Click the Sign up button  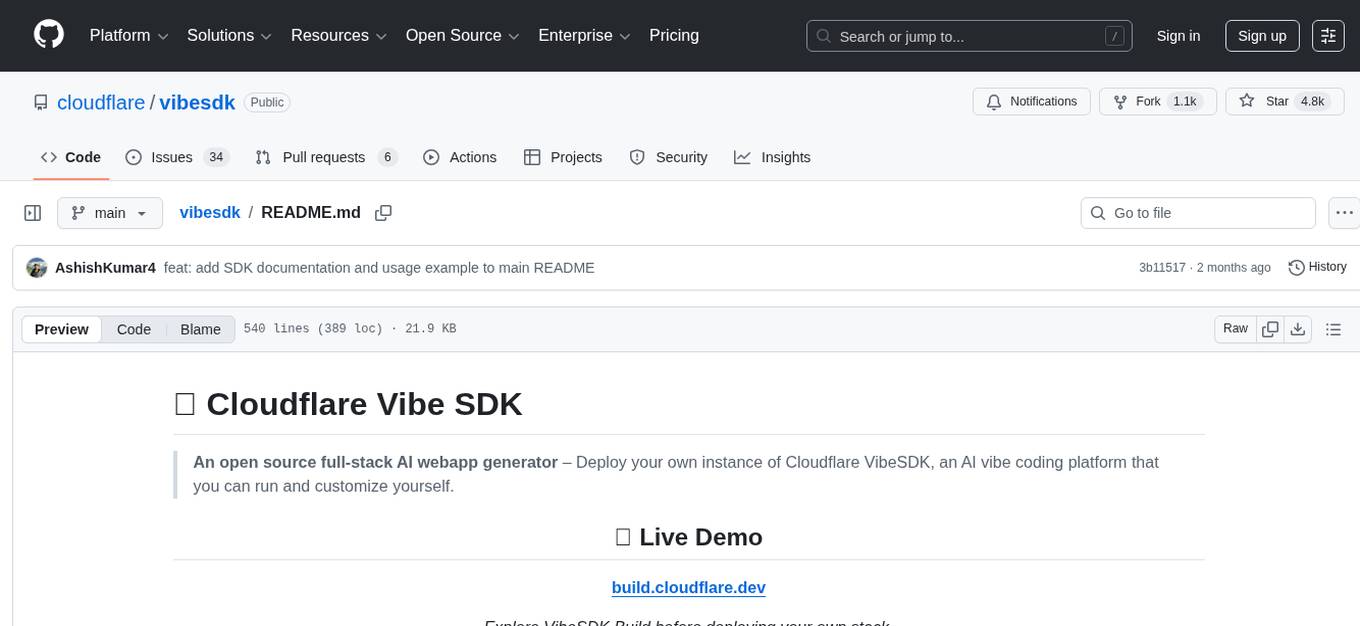(1261, 35)
